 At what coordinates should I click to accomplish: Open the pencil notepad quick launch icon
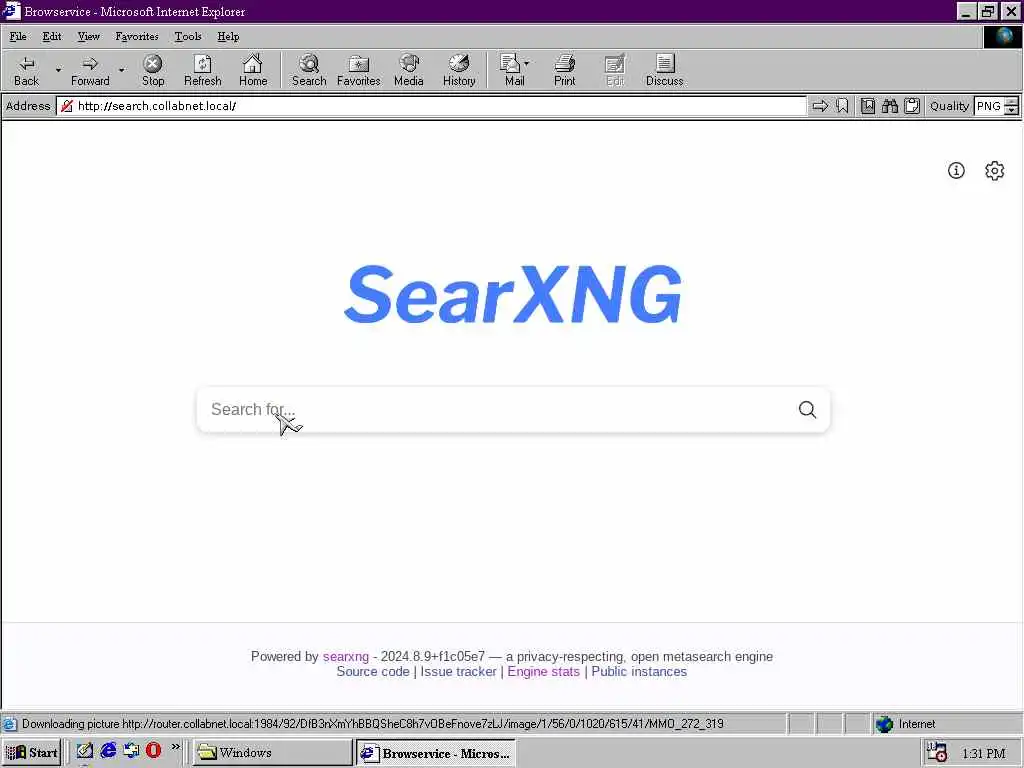point(85,750)
